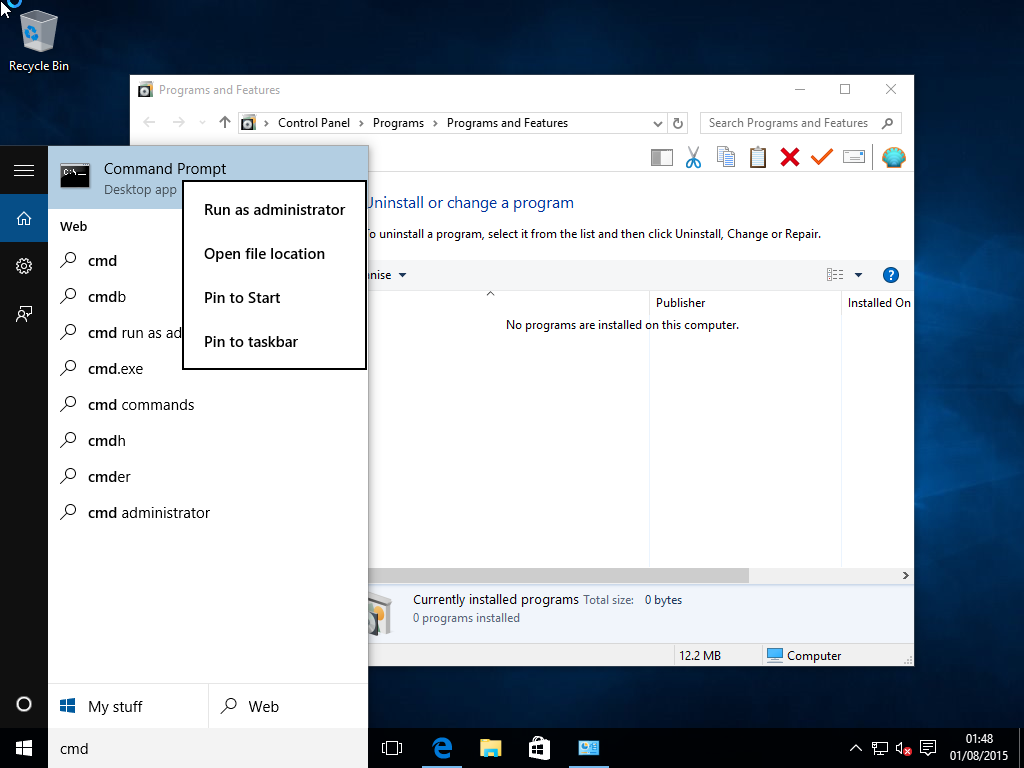The height and width of the screenshot is (768, 1024).
Task: Click the Publisher column header
Action: (x=744, y=302)
